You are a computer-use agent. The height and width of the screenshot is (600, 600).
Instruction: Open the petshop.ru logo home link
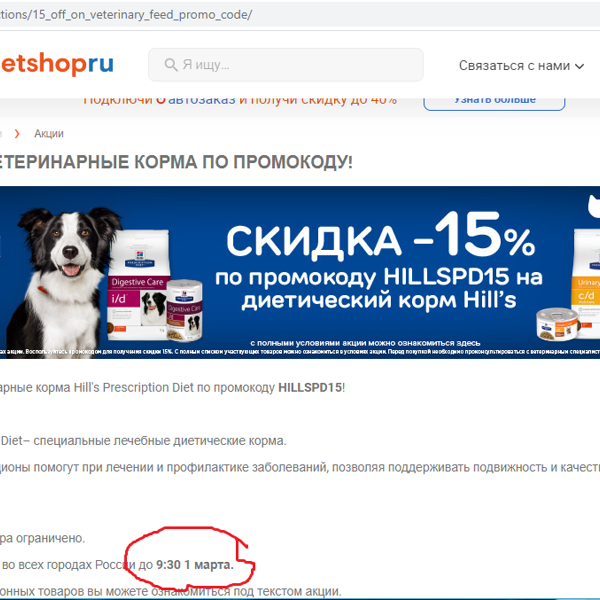click(x=57, y=64)
